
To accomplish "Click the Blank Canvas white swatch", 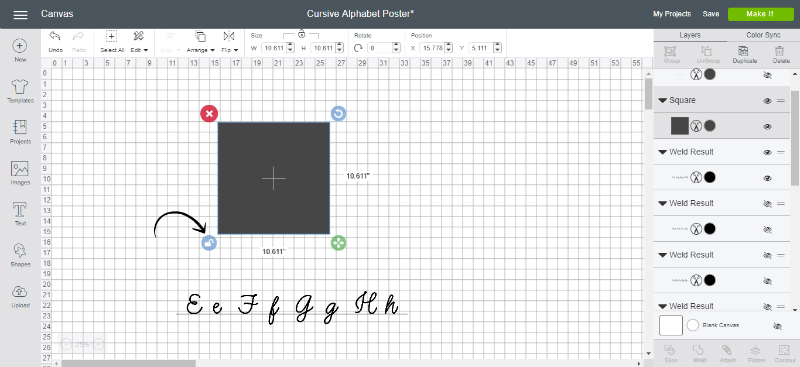I will (670, 326).
